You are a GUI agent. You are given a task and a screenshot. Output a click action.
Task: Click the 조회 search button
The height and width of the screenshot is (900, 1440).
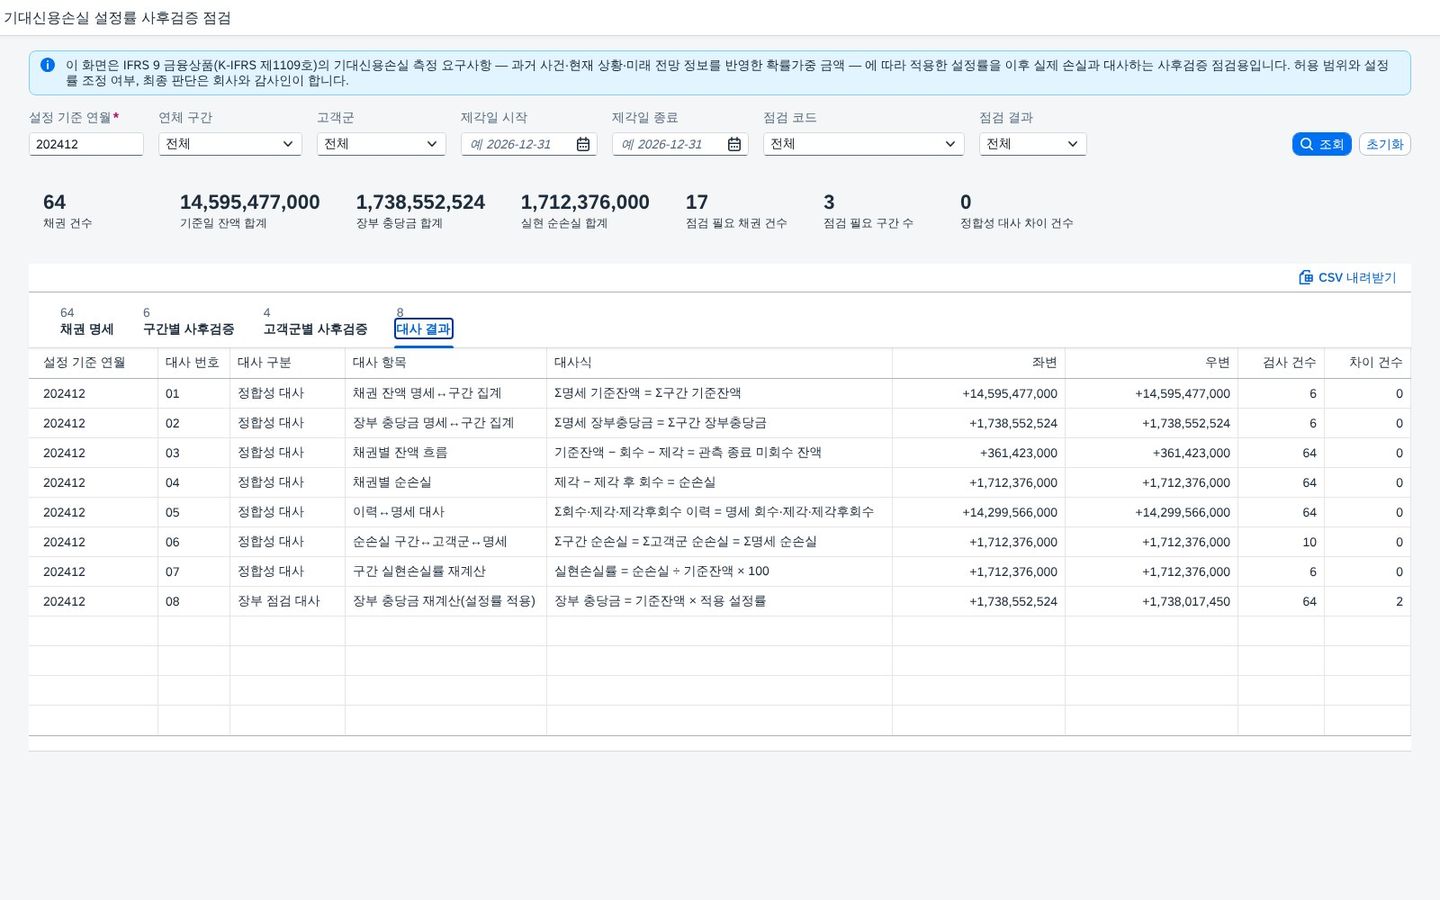[1322, 144]
